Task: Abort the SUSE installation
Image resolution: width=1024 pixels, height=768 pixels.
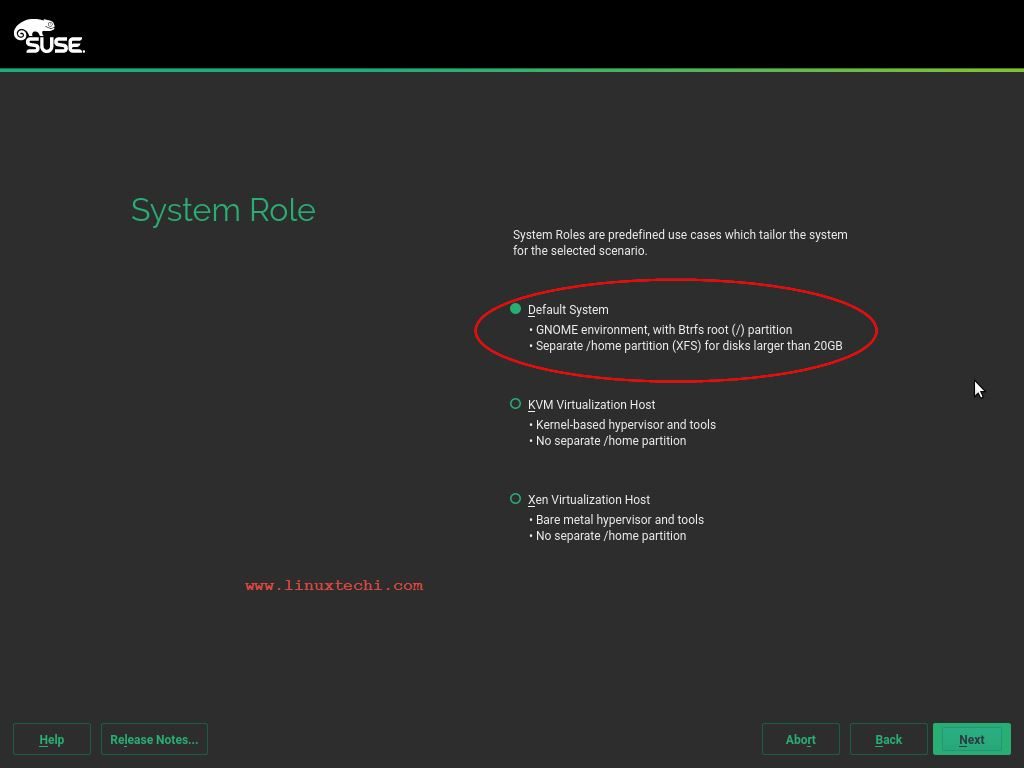Action: [x=800, y=739]
